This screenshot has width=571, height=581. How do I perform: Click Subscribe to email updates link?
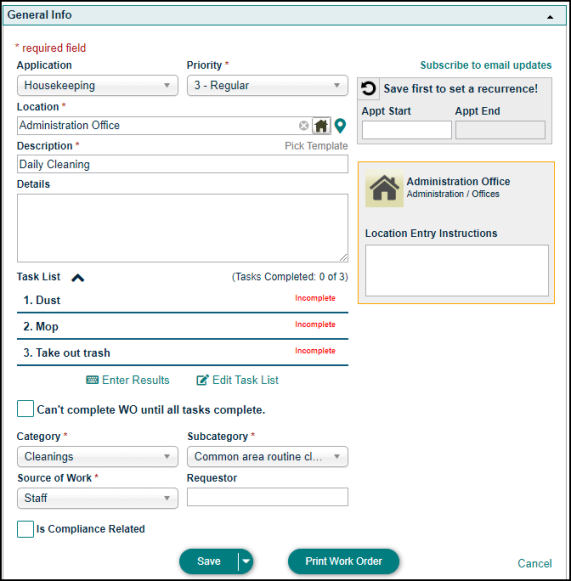coord(486,65)
